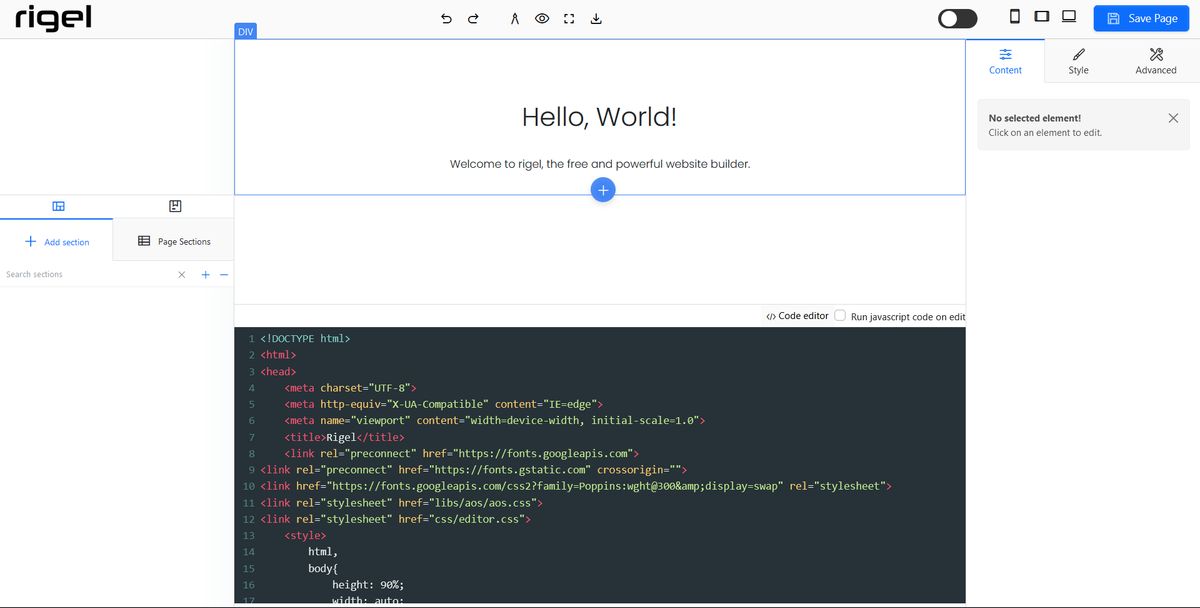Click the redo arrow icon
This screenshot has width=1200, height=608.
(x=473, y=18)
